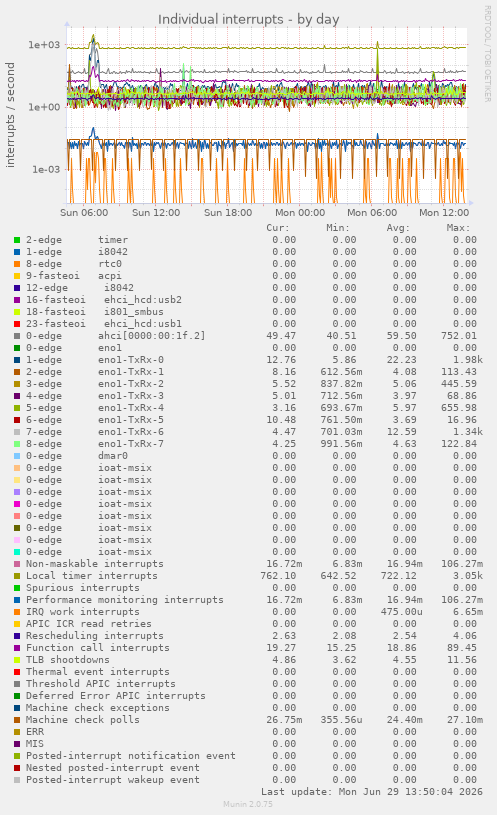Click the eno1-TxRx-5 current value '10.48'

(x=284, y=420)
